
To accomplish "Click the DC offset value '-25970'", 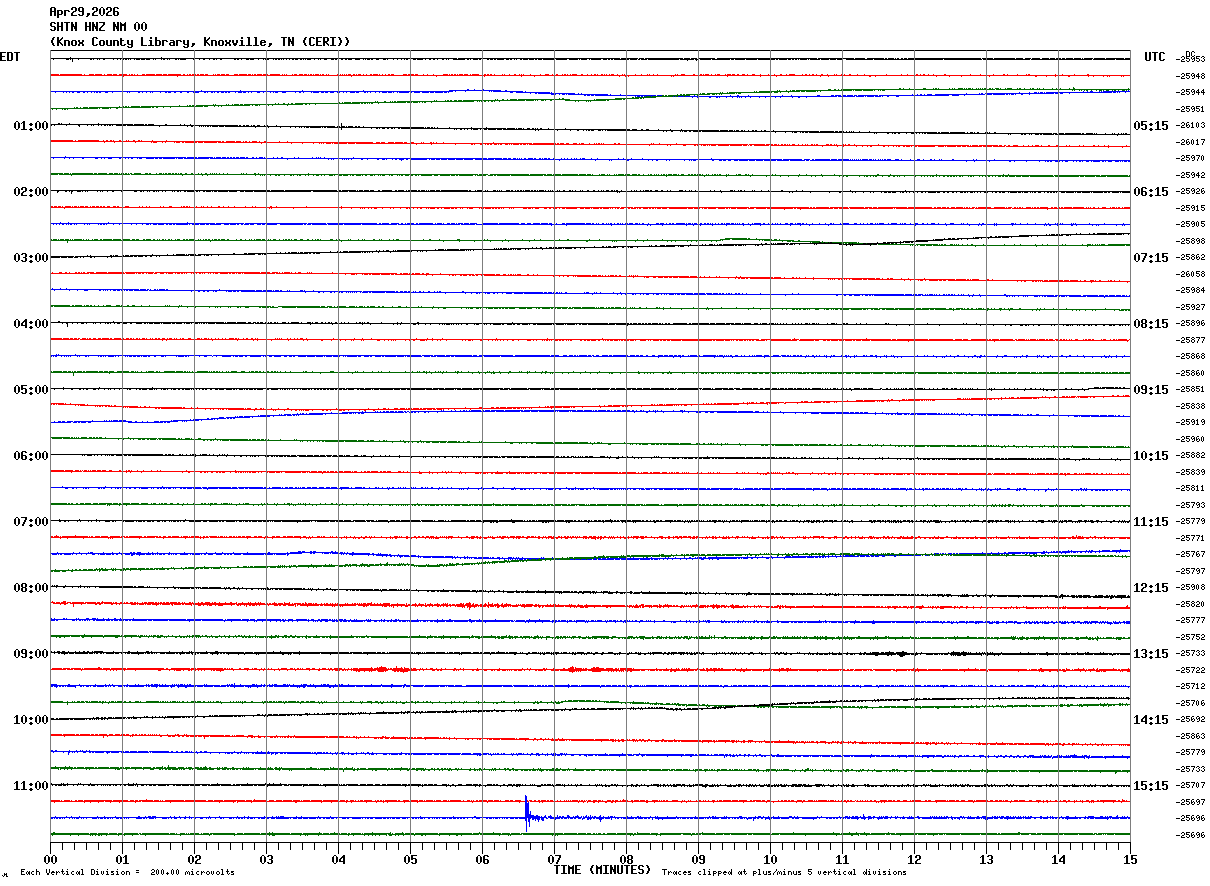I will pos(1191,158).
